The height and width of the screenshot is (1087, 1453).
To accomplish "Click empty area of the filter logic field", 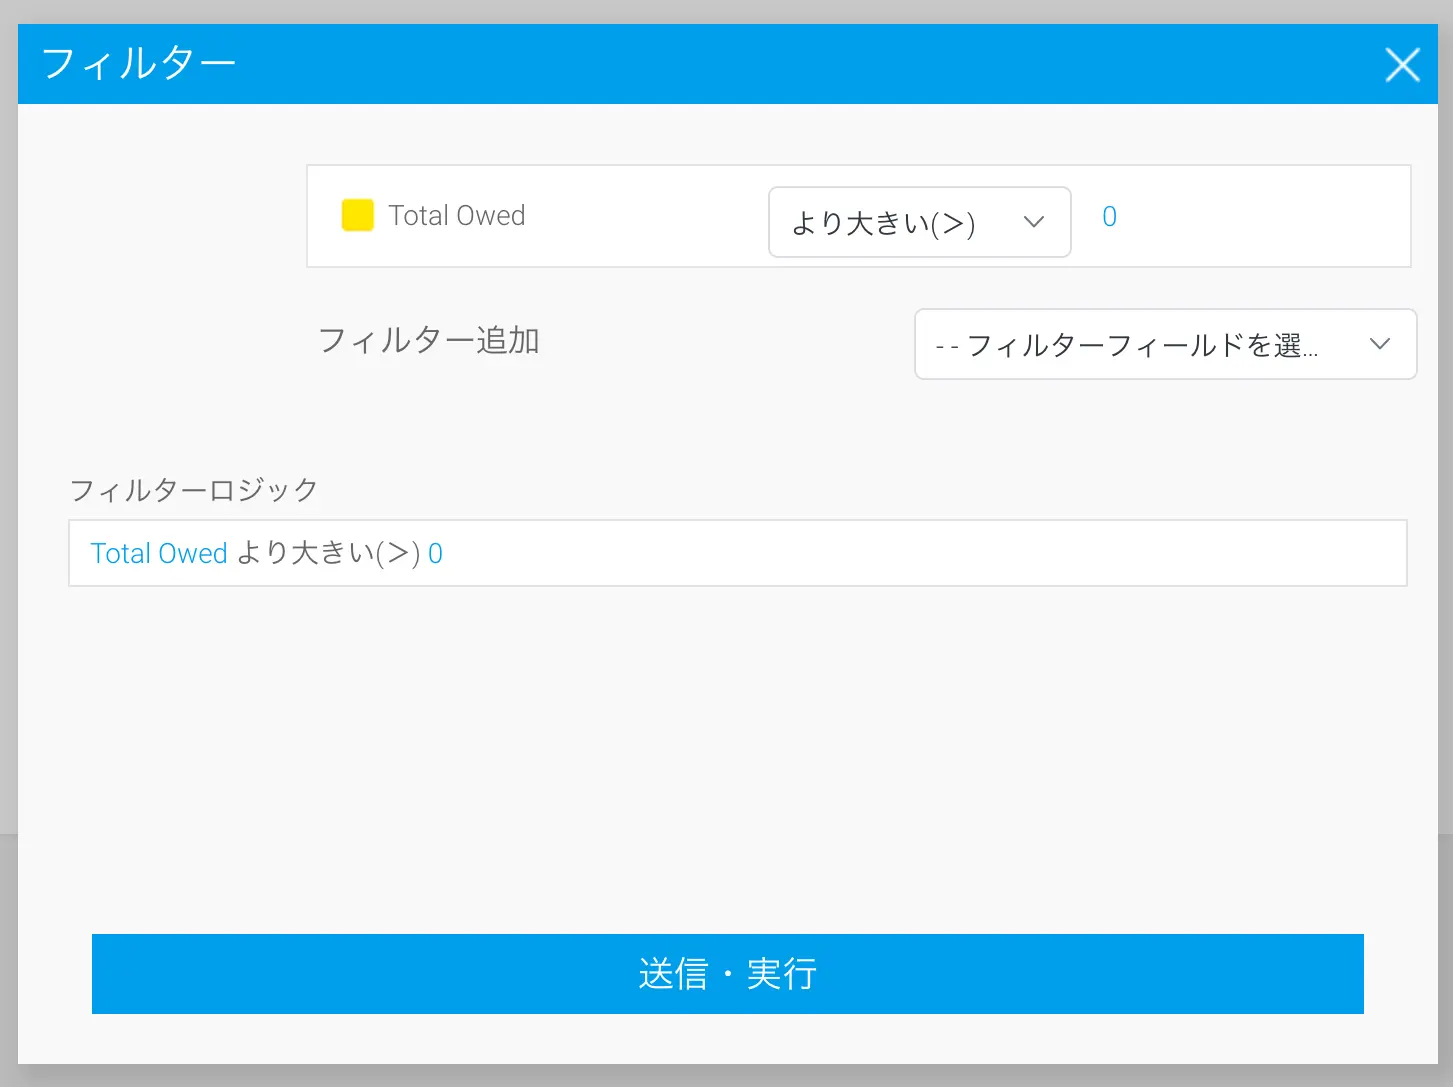I will [x=900, y=553].
